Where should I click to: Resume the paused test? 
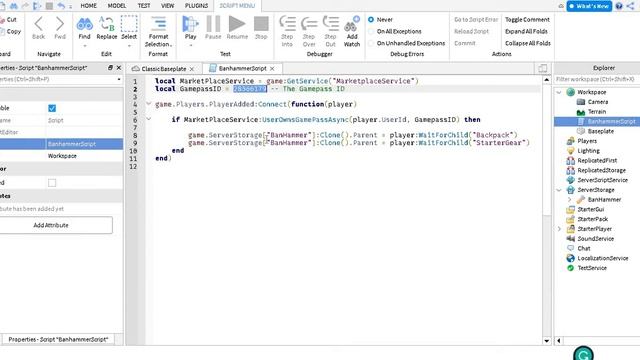pos(237,28)
